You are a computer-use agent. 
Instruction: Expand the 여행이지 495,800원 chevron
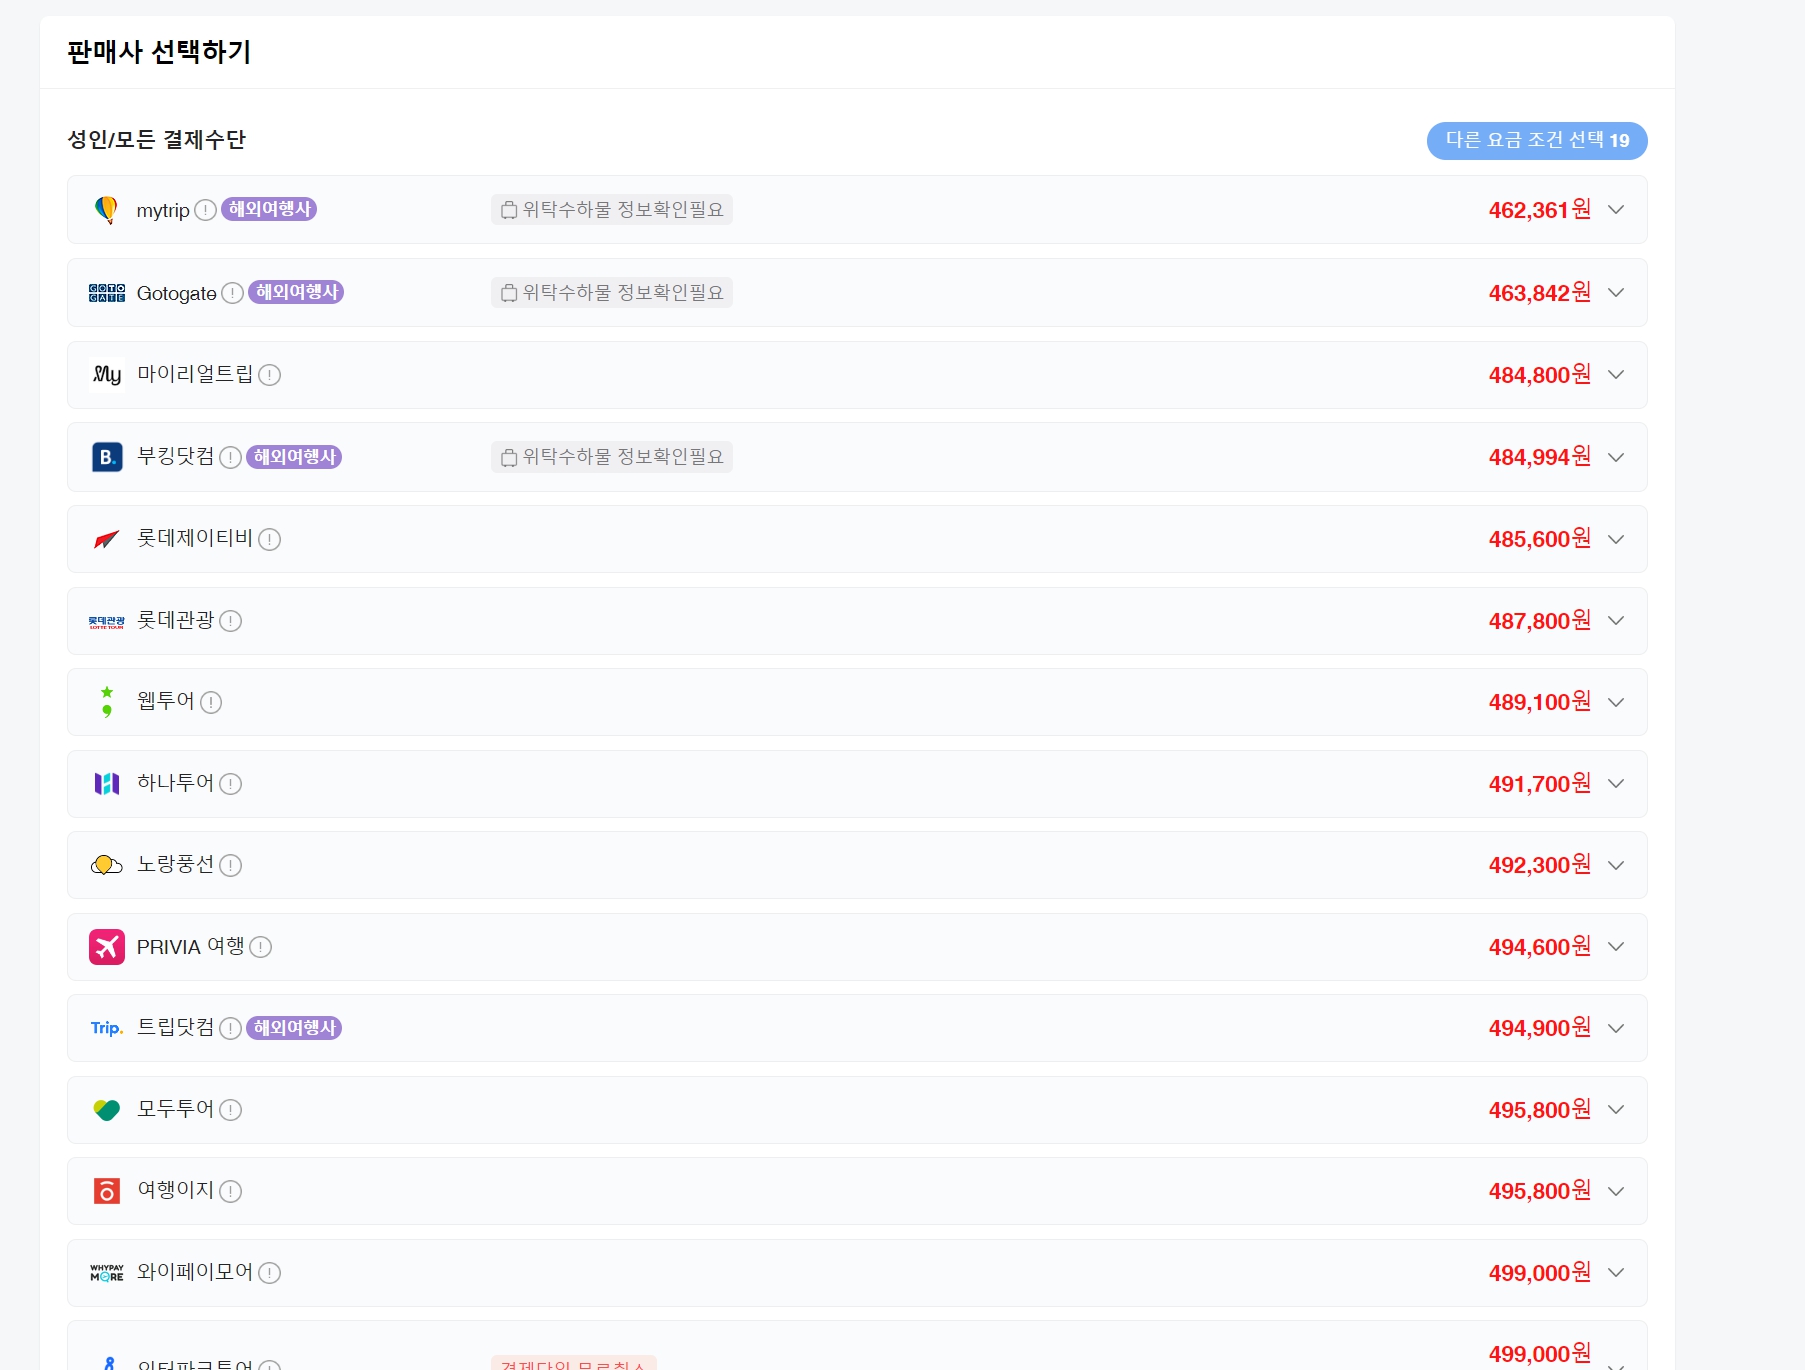tap(1616, 1191)
